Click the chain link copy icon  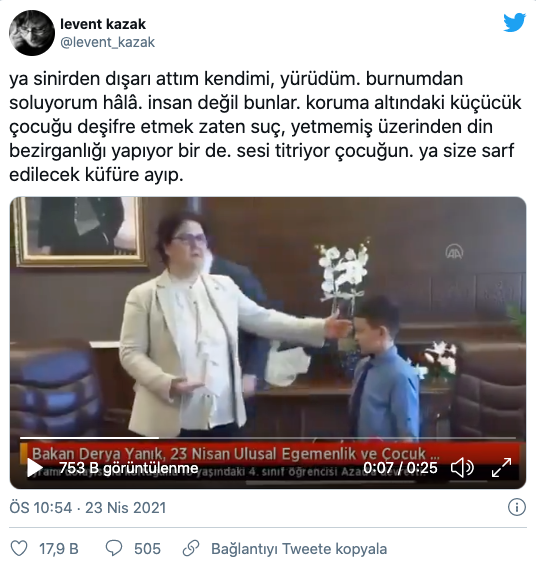(x=191, y=548)
